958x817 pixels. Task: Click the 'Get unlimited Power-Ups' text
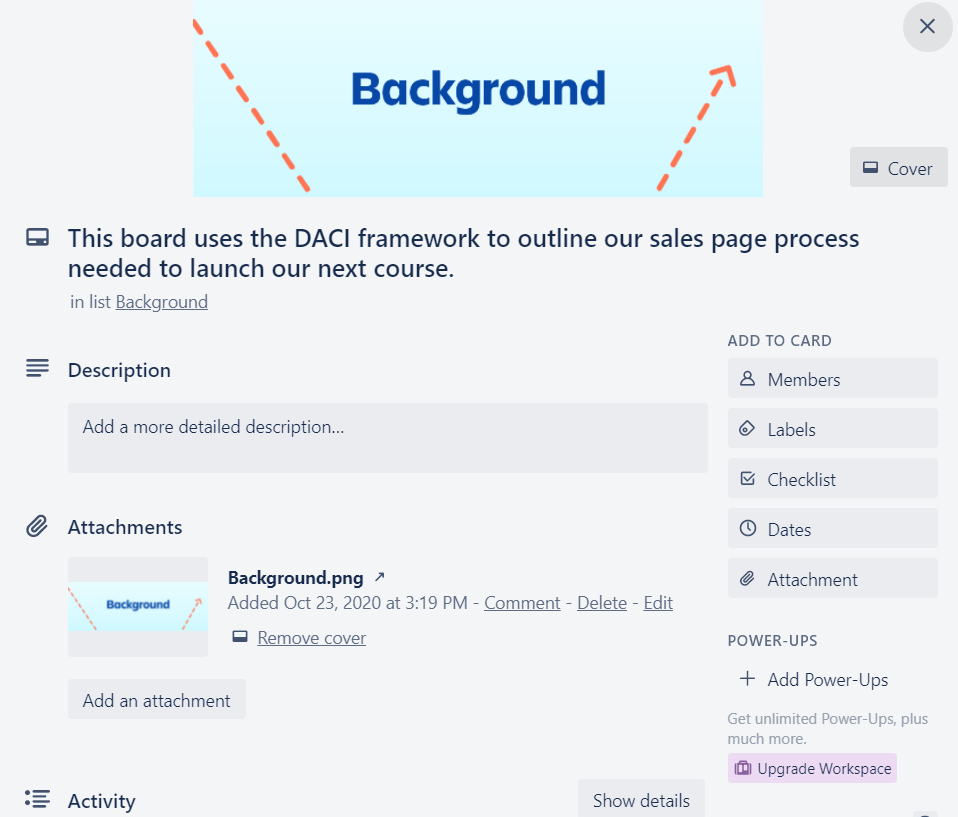(828, 729)
